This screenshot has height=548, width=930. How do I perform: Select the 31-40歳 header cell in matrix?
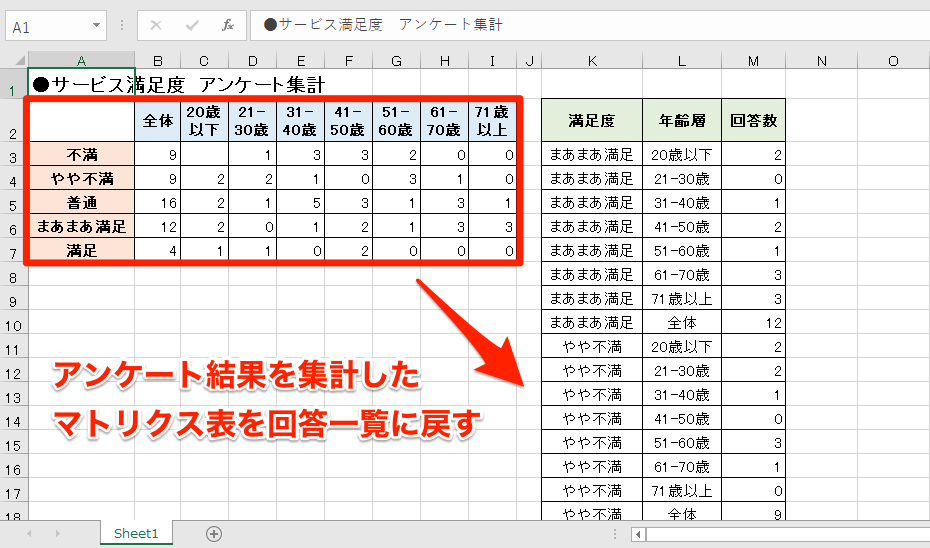300,120
